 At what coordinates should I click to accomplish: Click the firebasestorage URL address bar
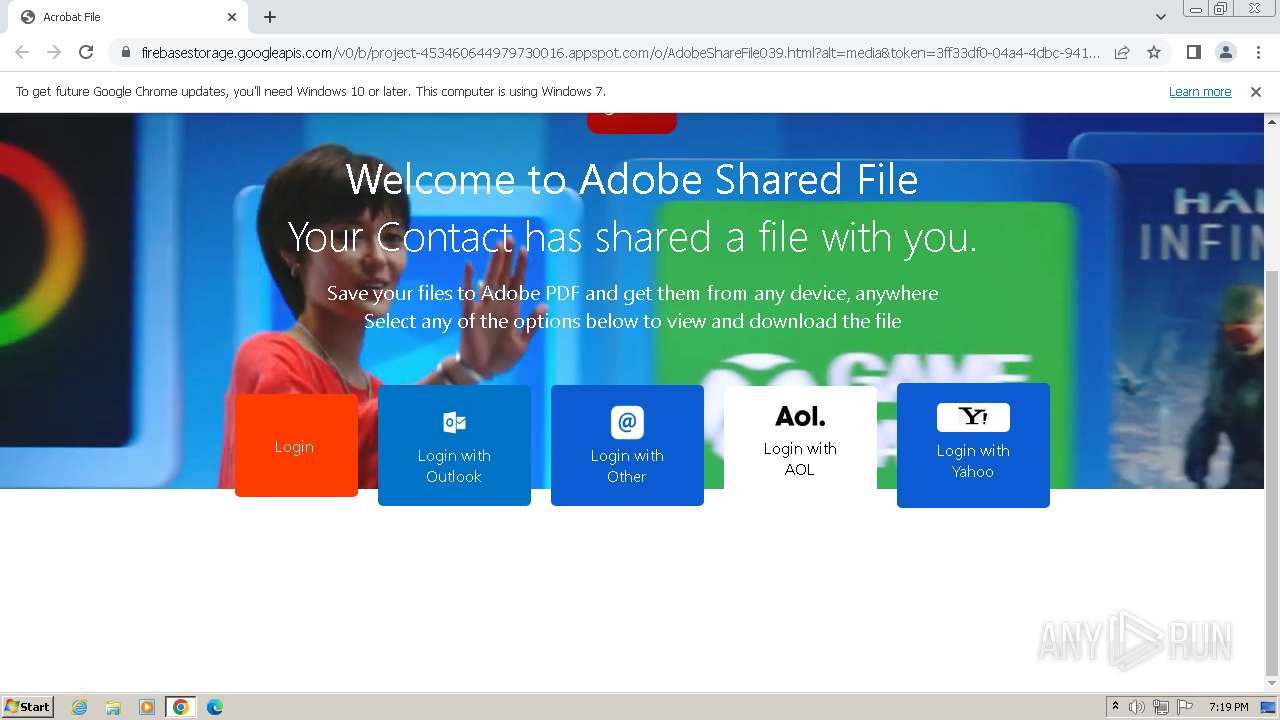pos(620,52)
